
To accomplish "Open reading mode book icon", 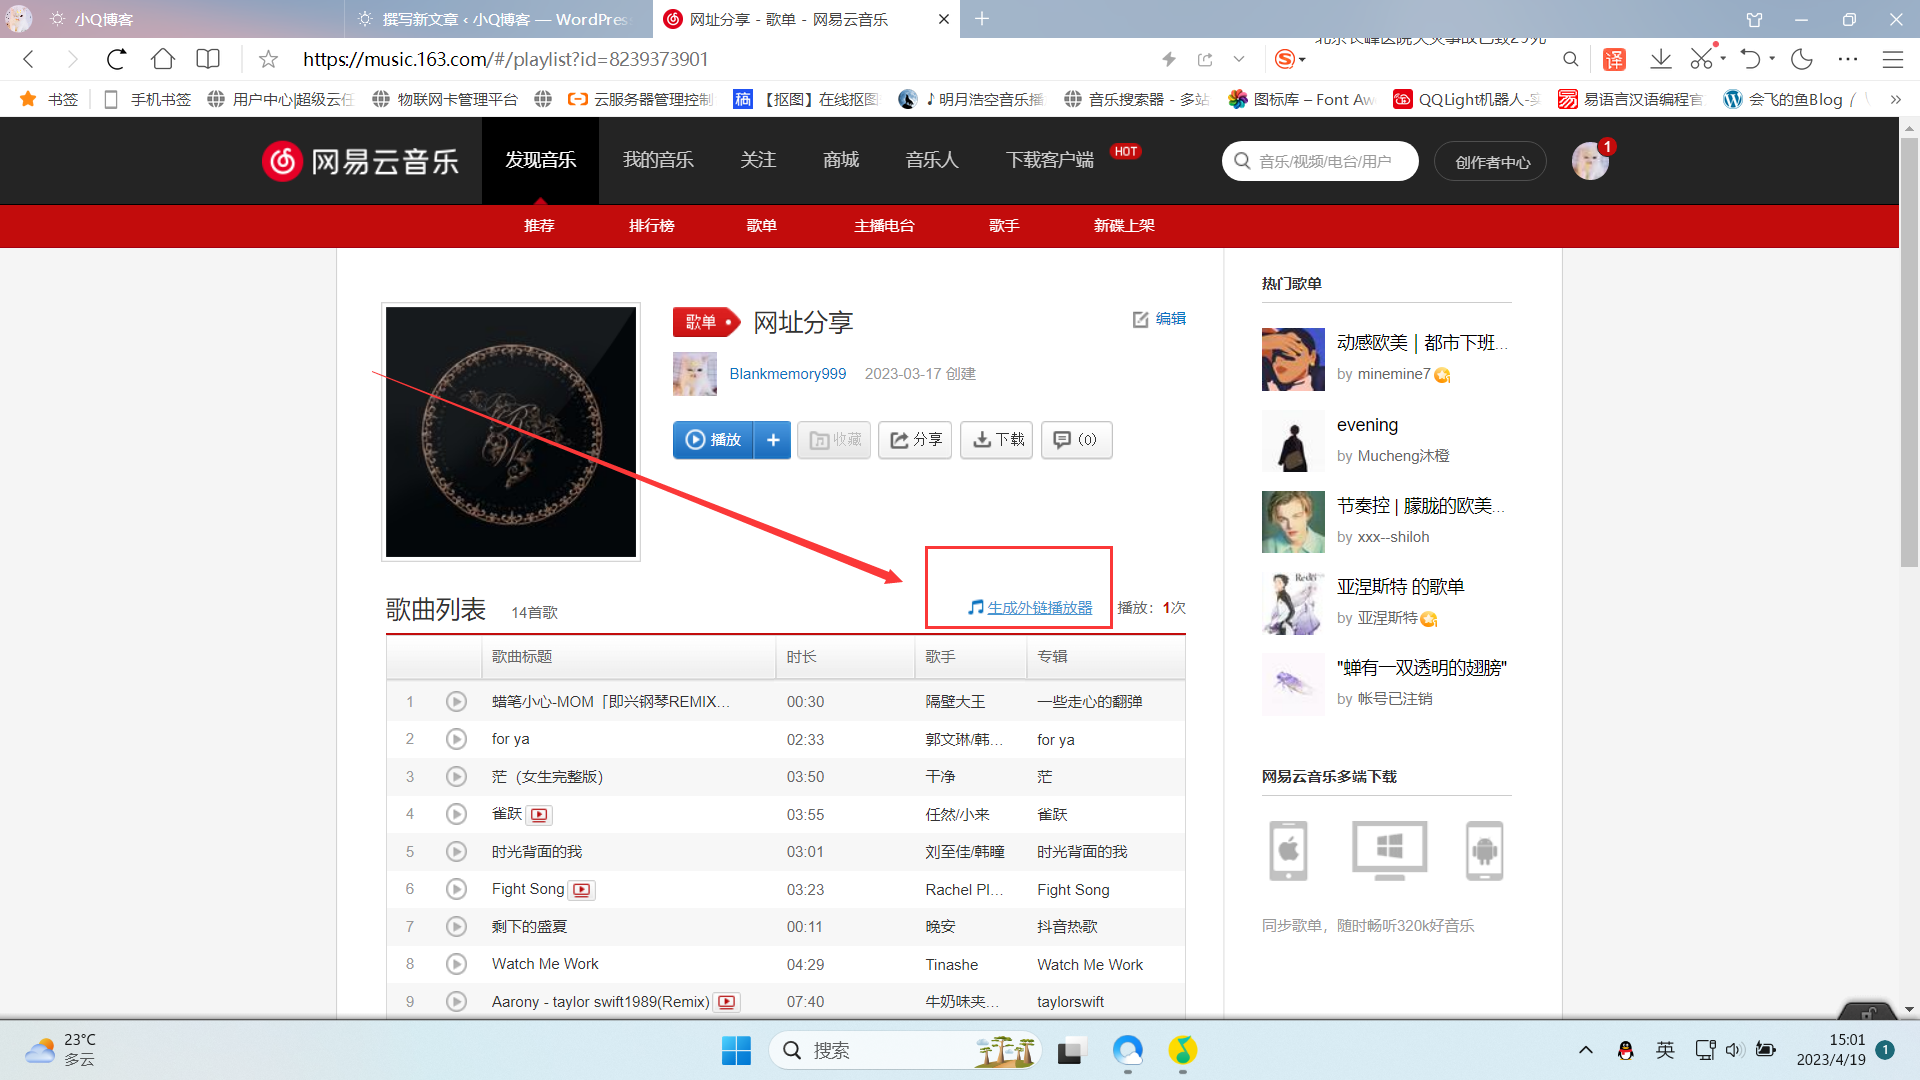I will pos(208,59).
